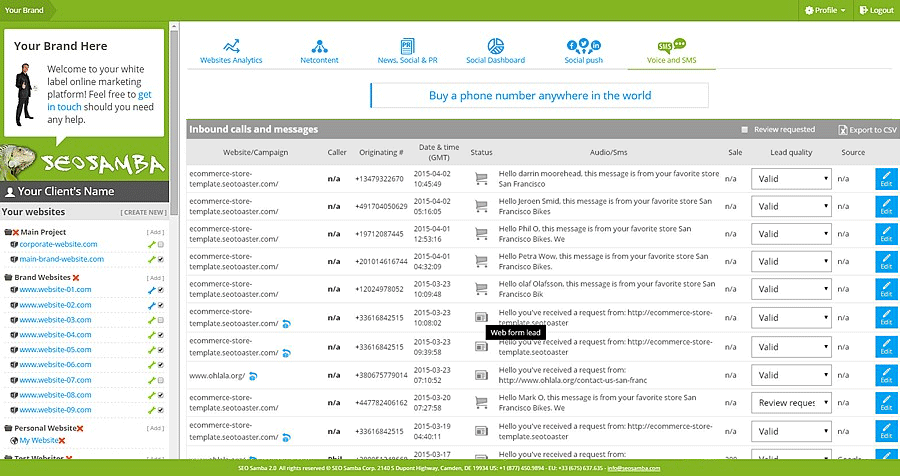Viewport: 900px width, 476px height.
Task: Check the box next to corporate-website.com
Action: coord(161,244)
